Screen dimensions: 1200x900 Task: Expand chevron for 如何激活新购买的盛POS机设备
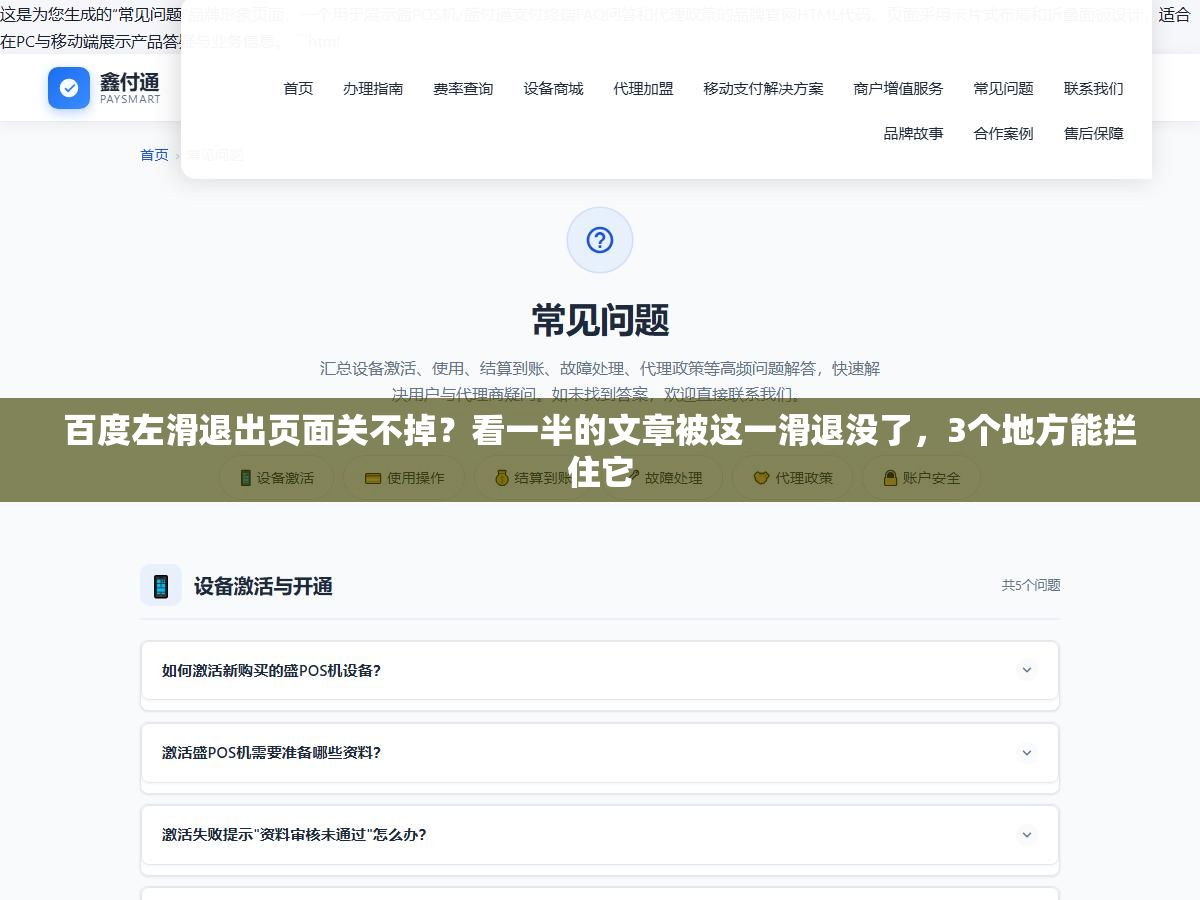tap(1026, 670)
